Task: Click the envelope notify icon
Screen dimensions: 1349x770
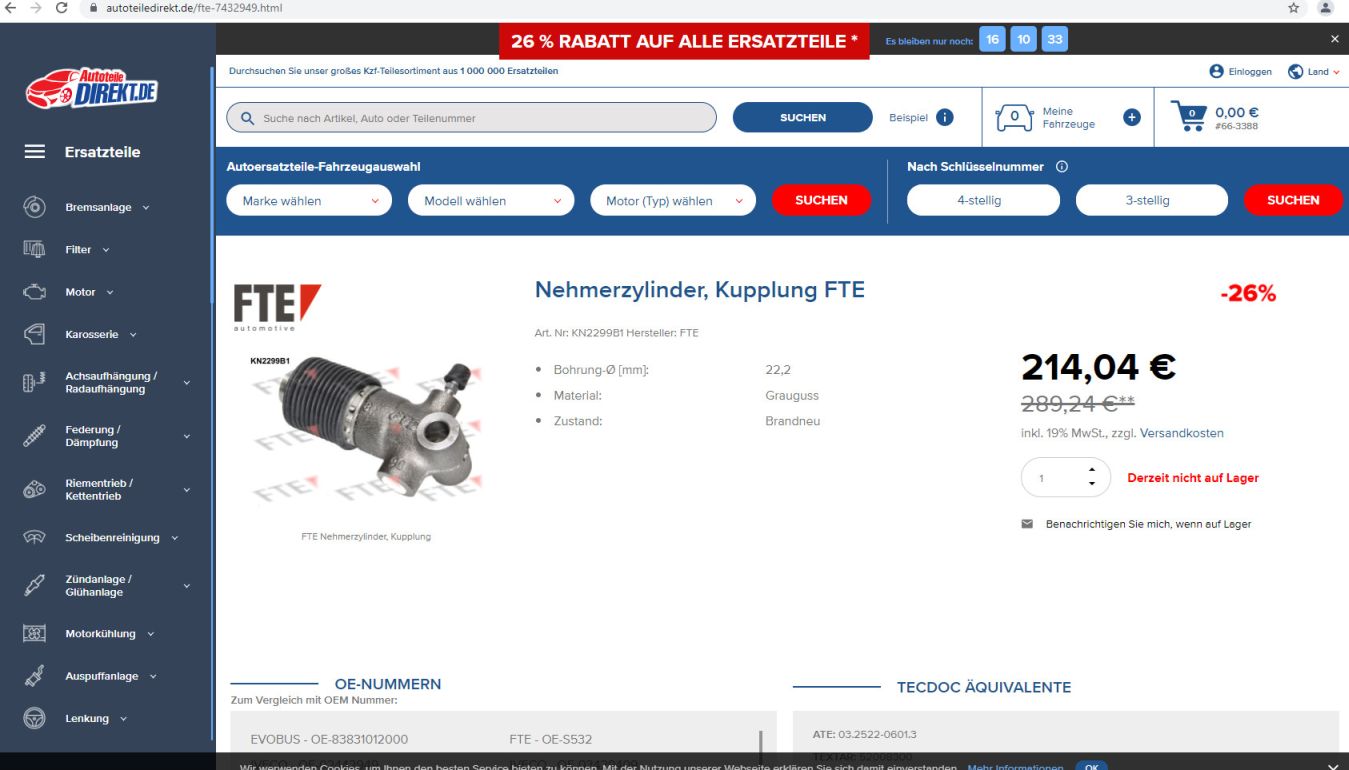Action: point(1027,524)
